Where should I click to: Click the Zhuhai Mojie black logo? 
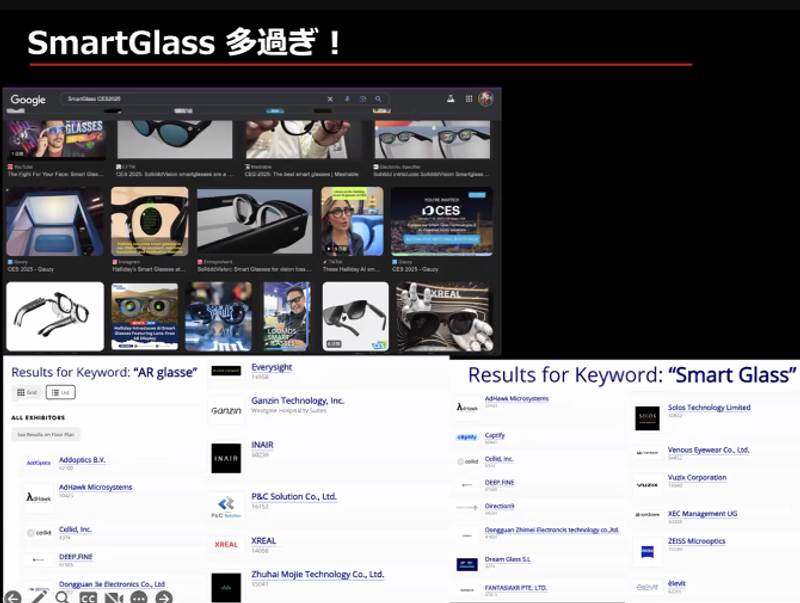226,588
